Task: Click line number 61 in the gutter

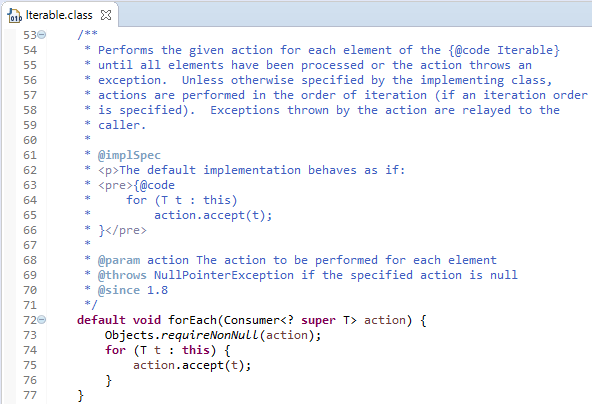Action: click(x=30, y=155)
